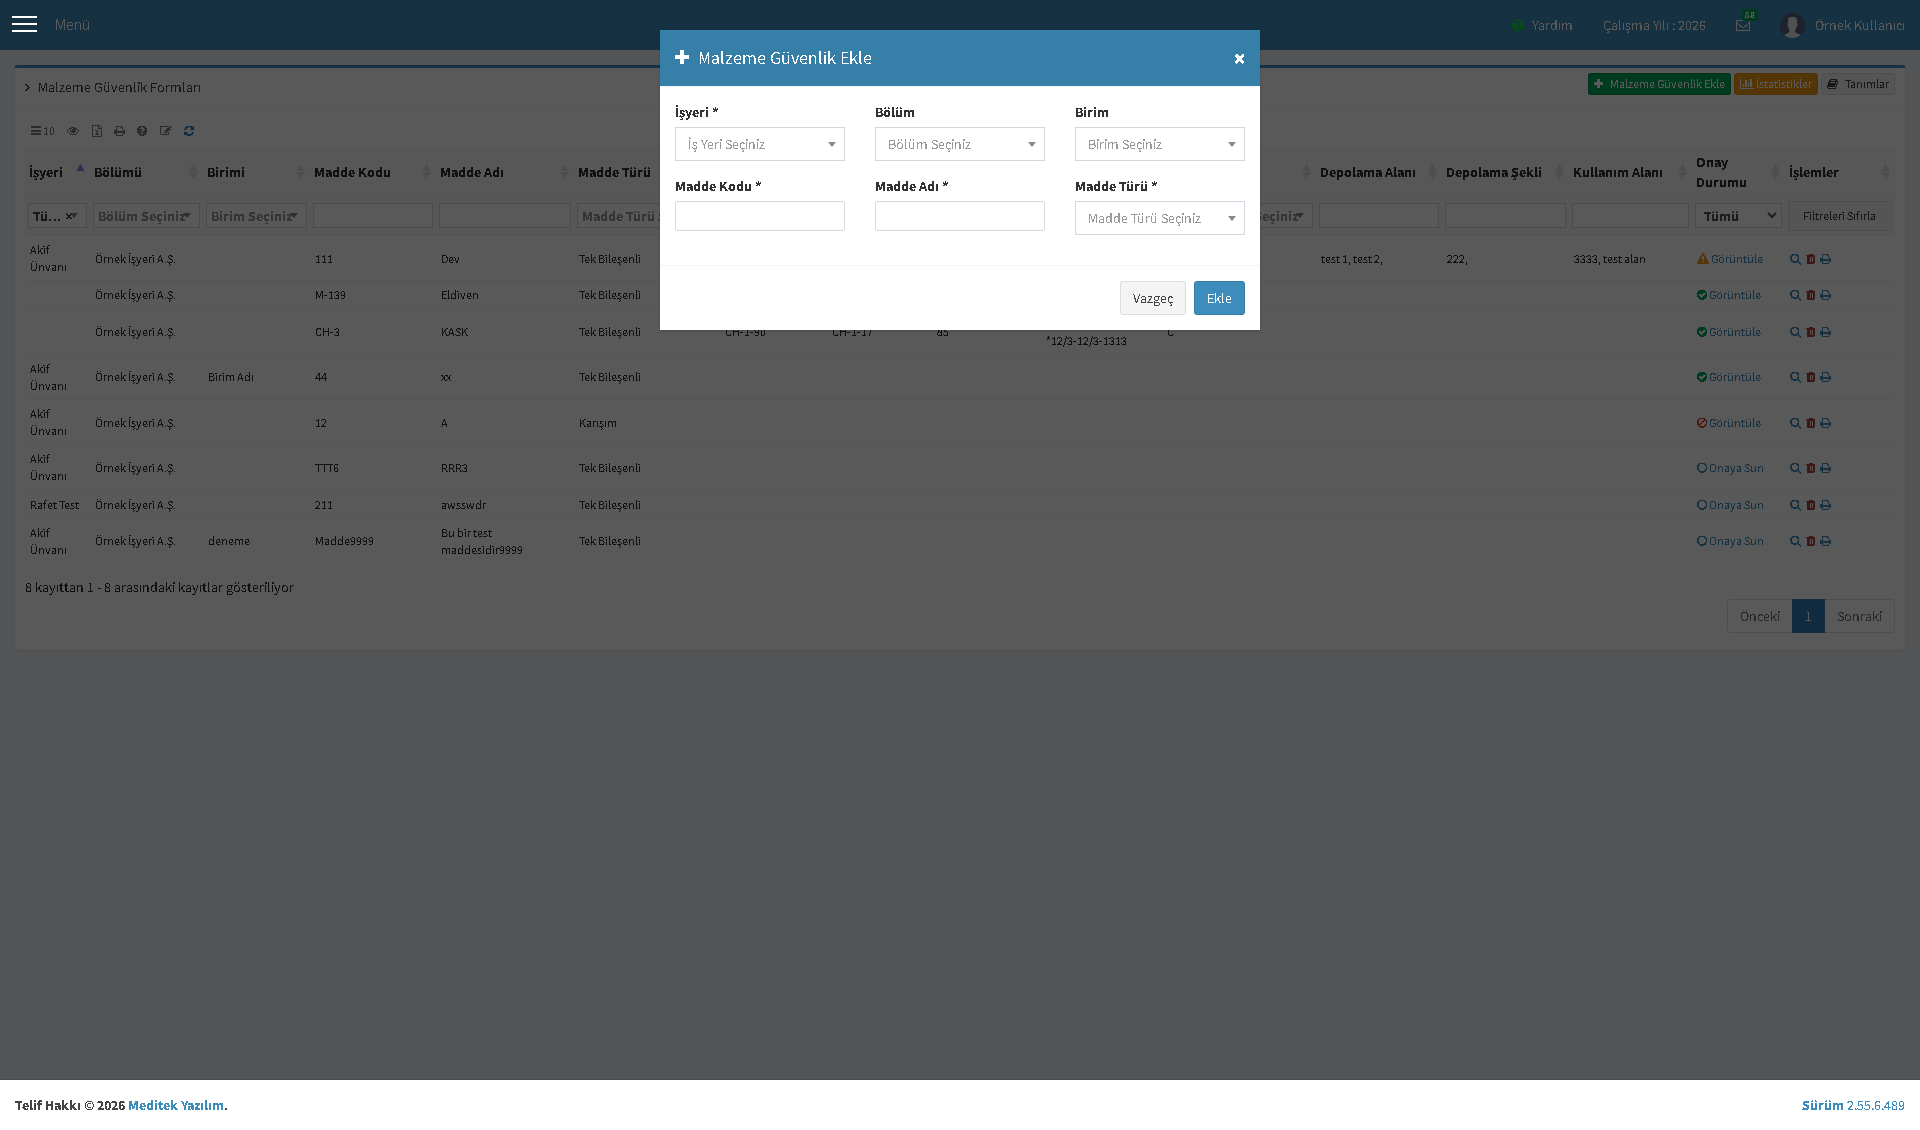Refresh the table with the reload icon

189,131
